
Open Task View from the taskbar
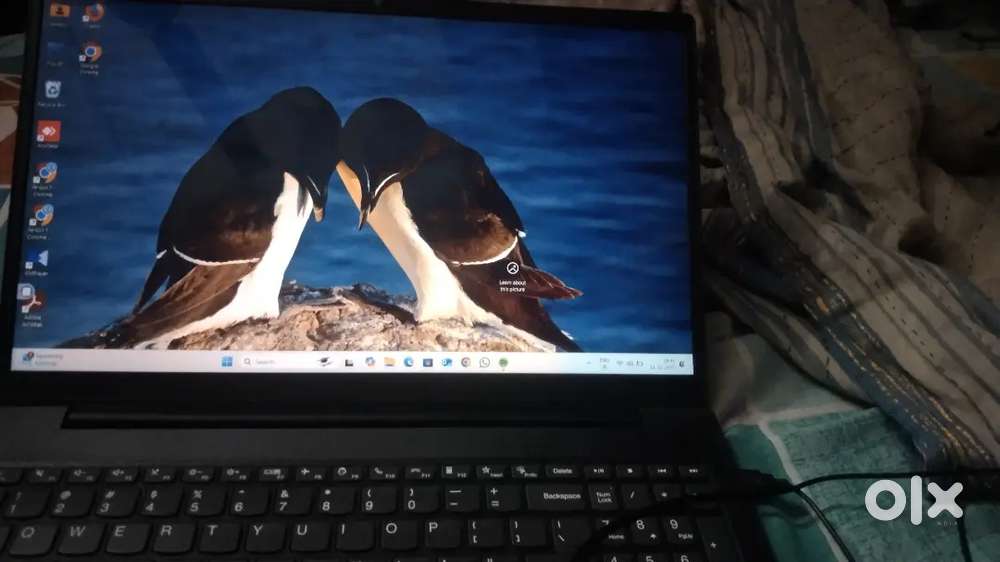(x=349, y=362)
